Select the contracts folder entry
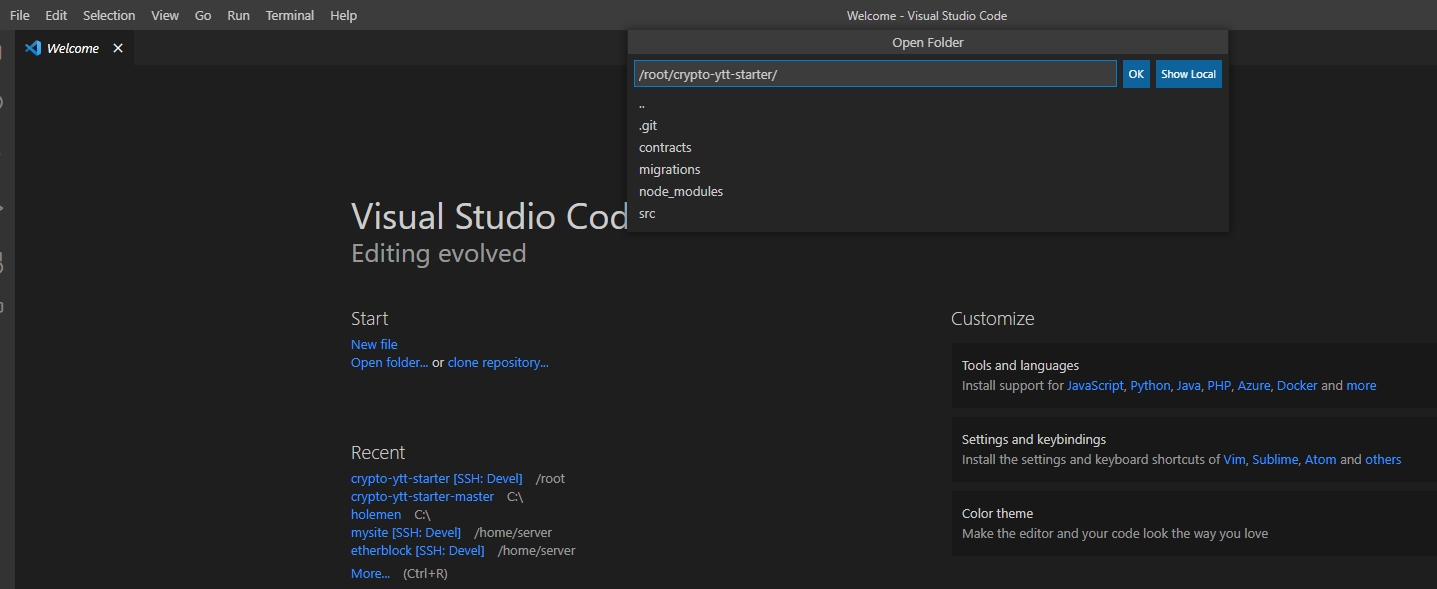Viewport: 1437px width, 589px height. pyautogui.click(x=927, y=148)
